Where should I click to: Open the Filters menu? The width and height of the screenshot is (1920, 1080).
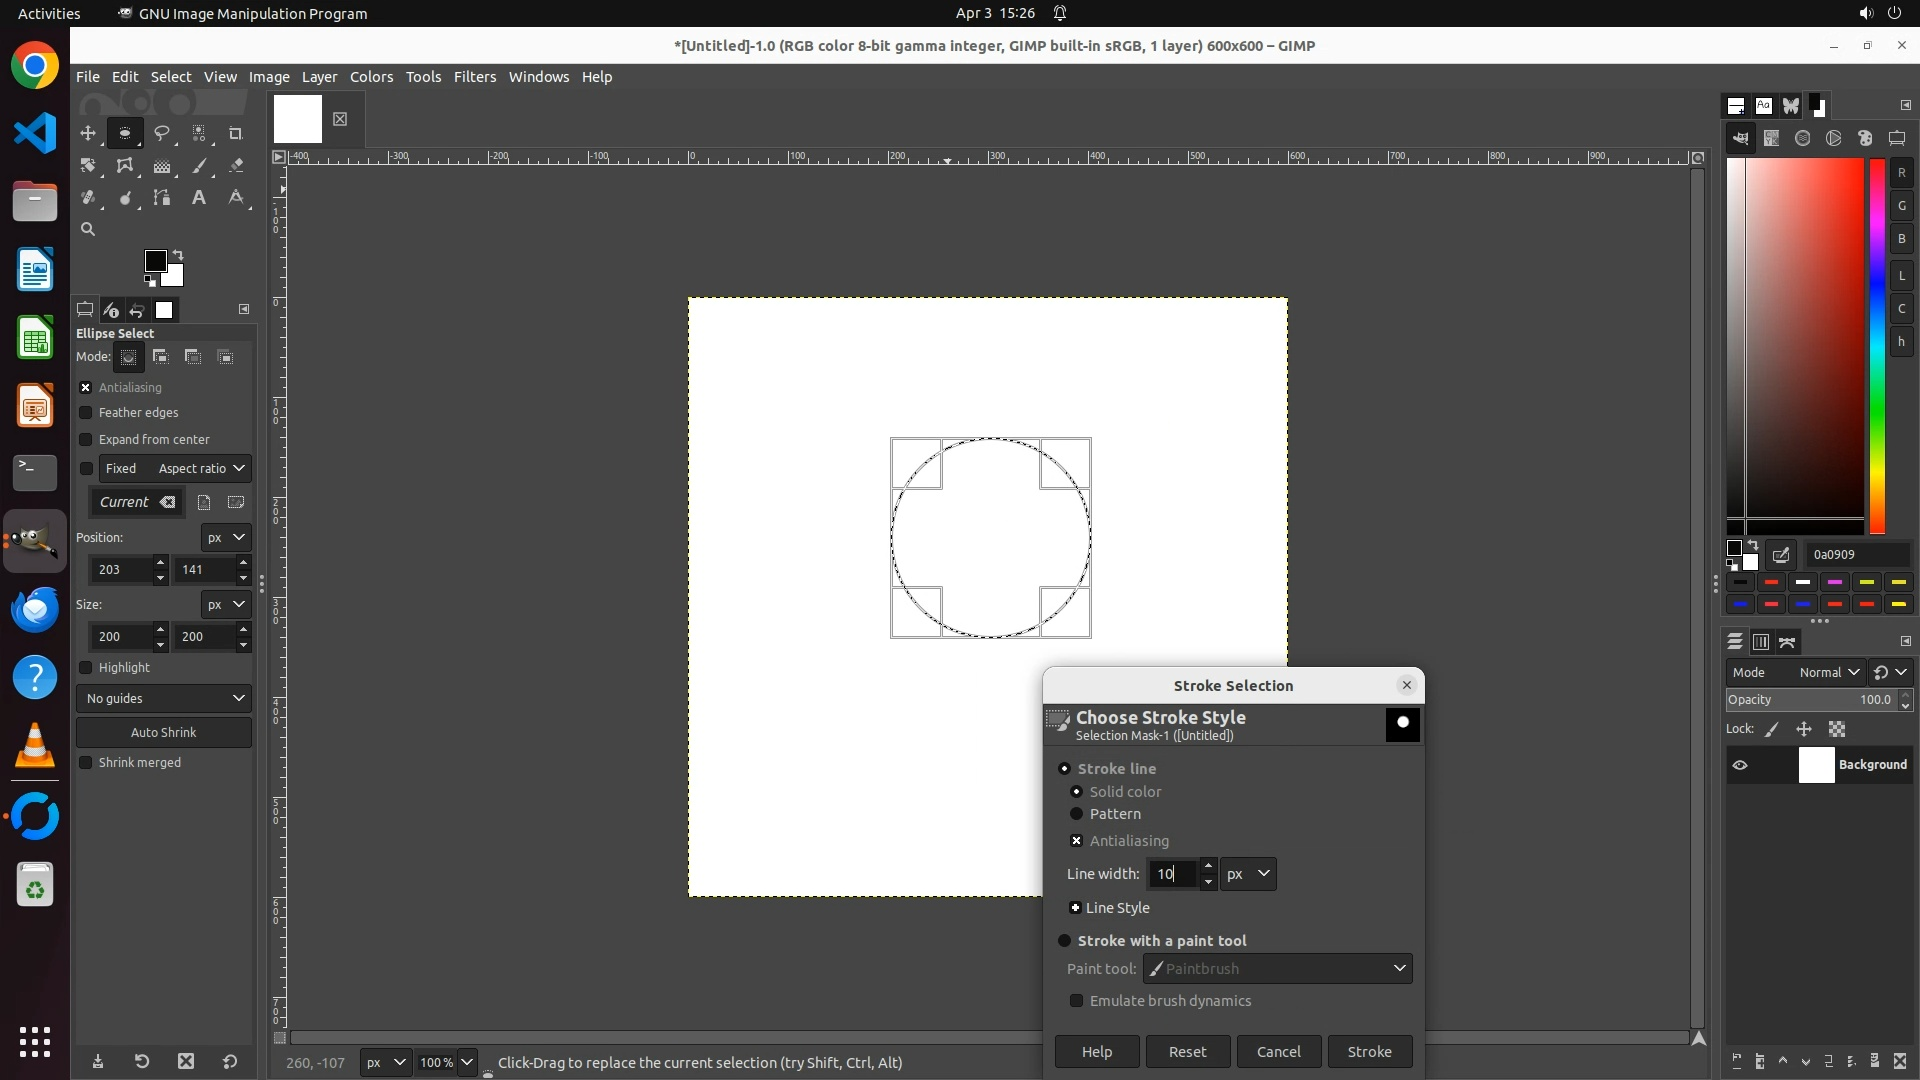(474, 77)
